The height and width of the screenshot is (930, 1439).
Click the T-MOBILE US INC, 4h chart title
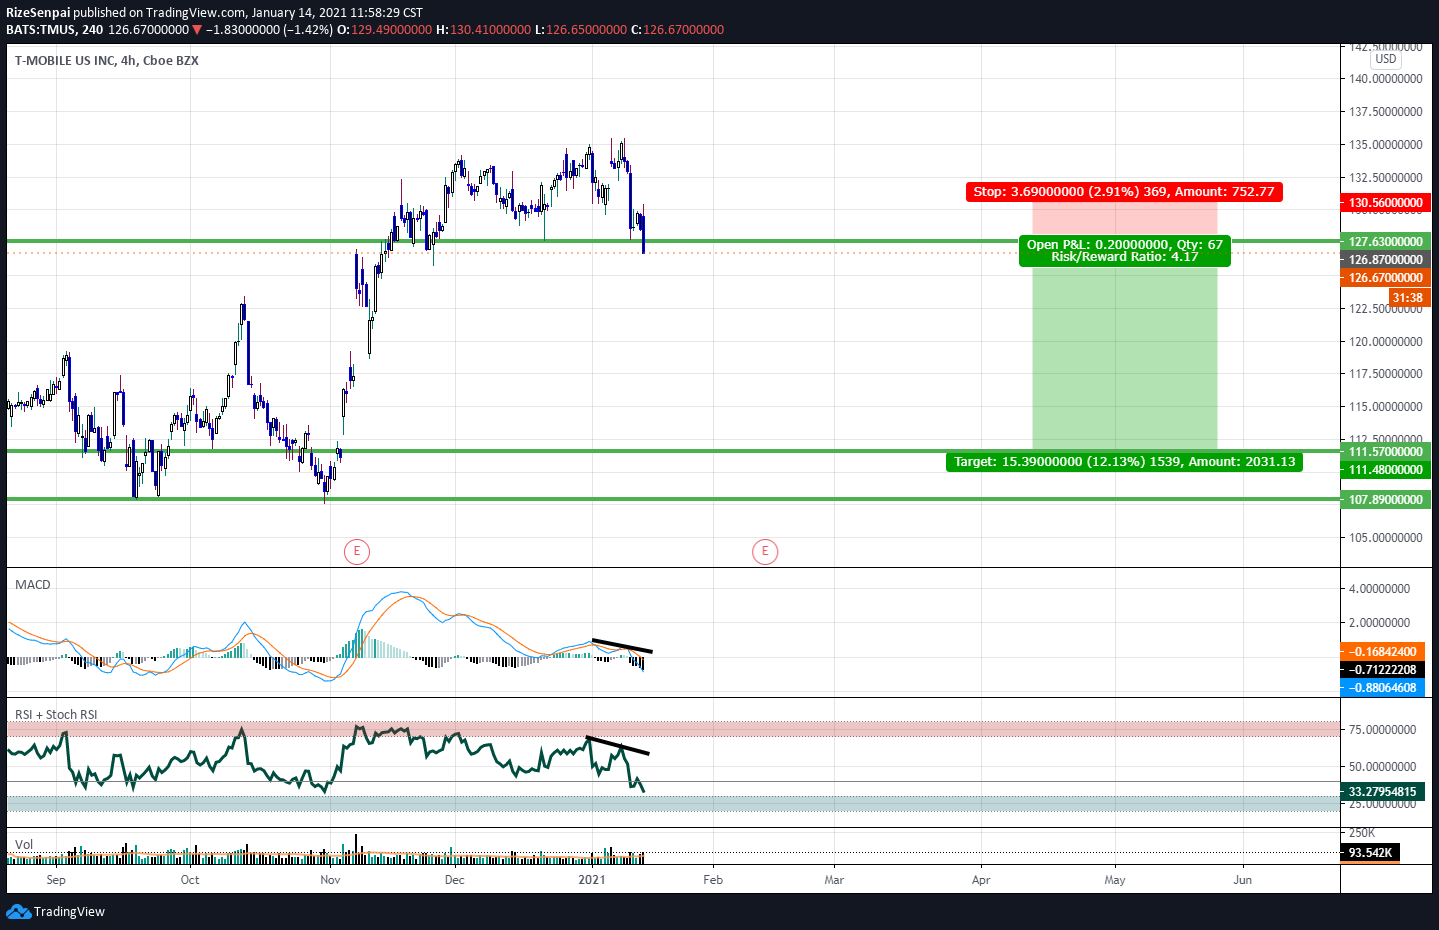tap(107, 61)
